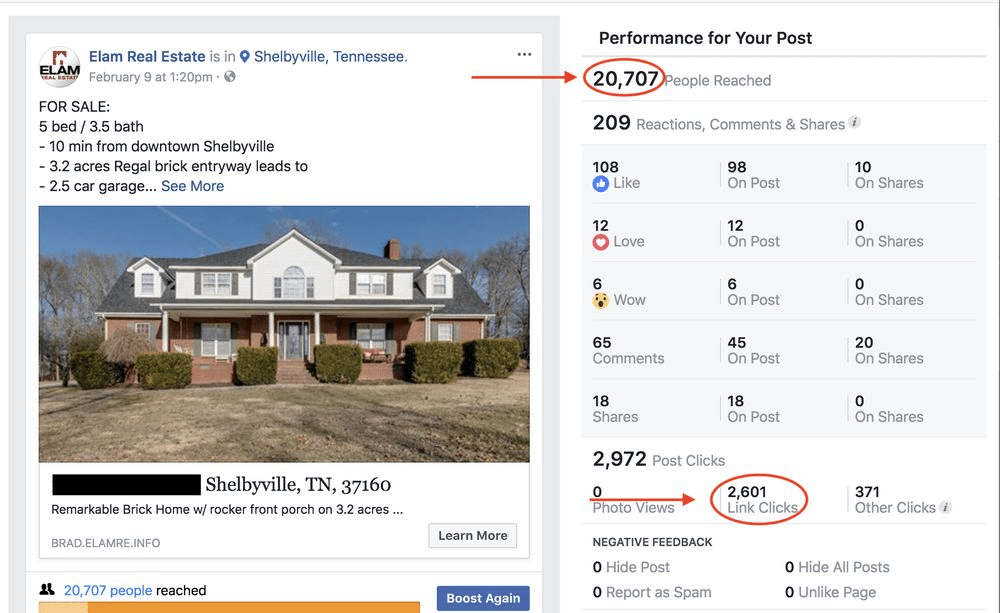Open the three-dot post options menu
The height and width of the screenshot is (613, 1000).
coord(524,54)
